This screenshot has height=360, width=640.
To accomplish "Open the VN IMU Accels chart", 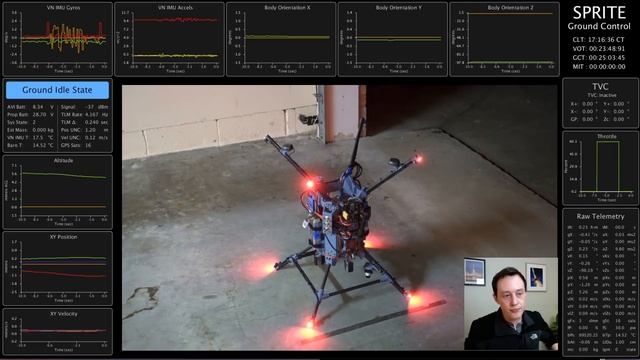I will coord(169,39).
